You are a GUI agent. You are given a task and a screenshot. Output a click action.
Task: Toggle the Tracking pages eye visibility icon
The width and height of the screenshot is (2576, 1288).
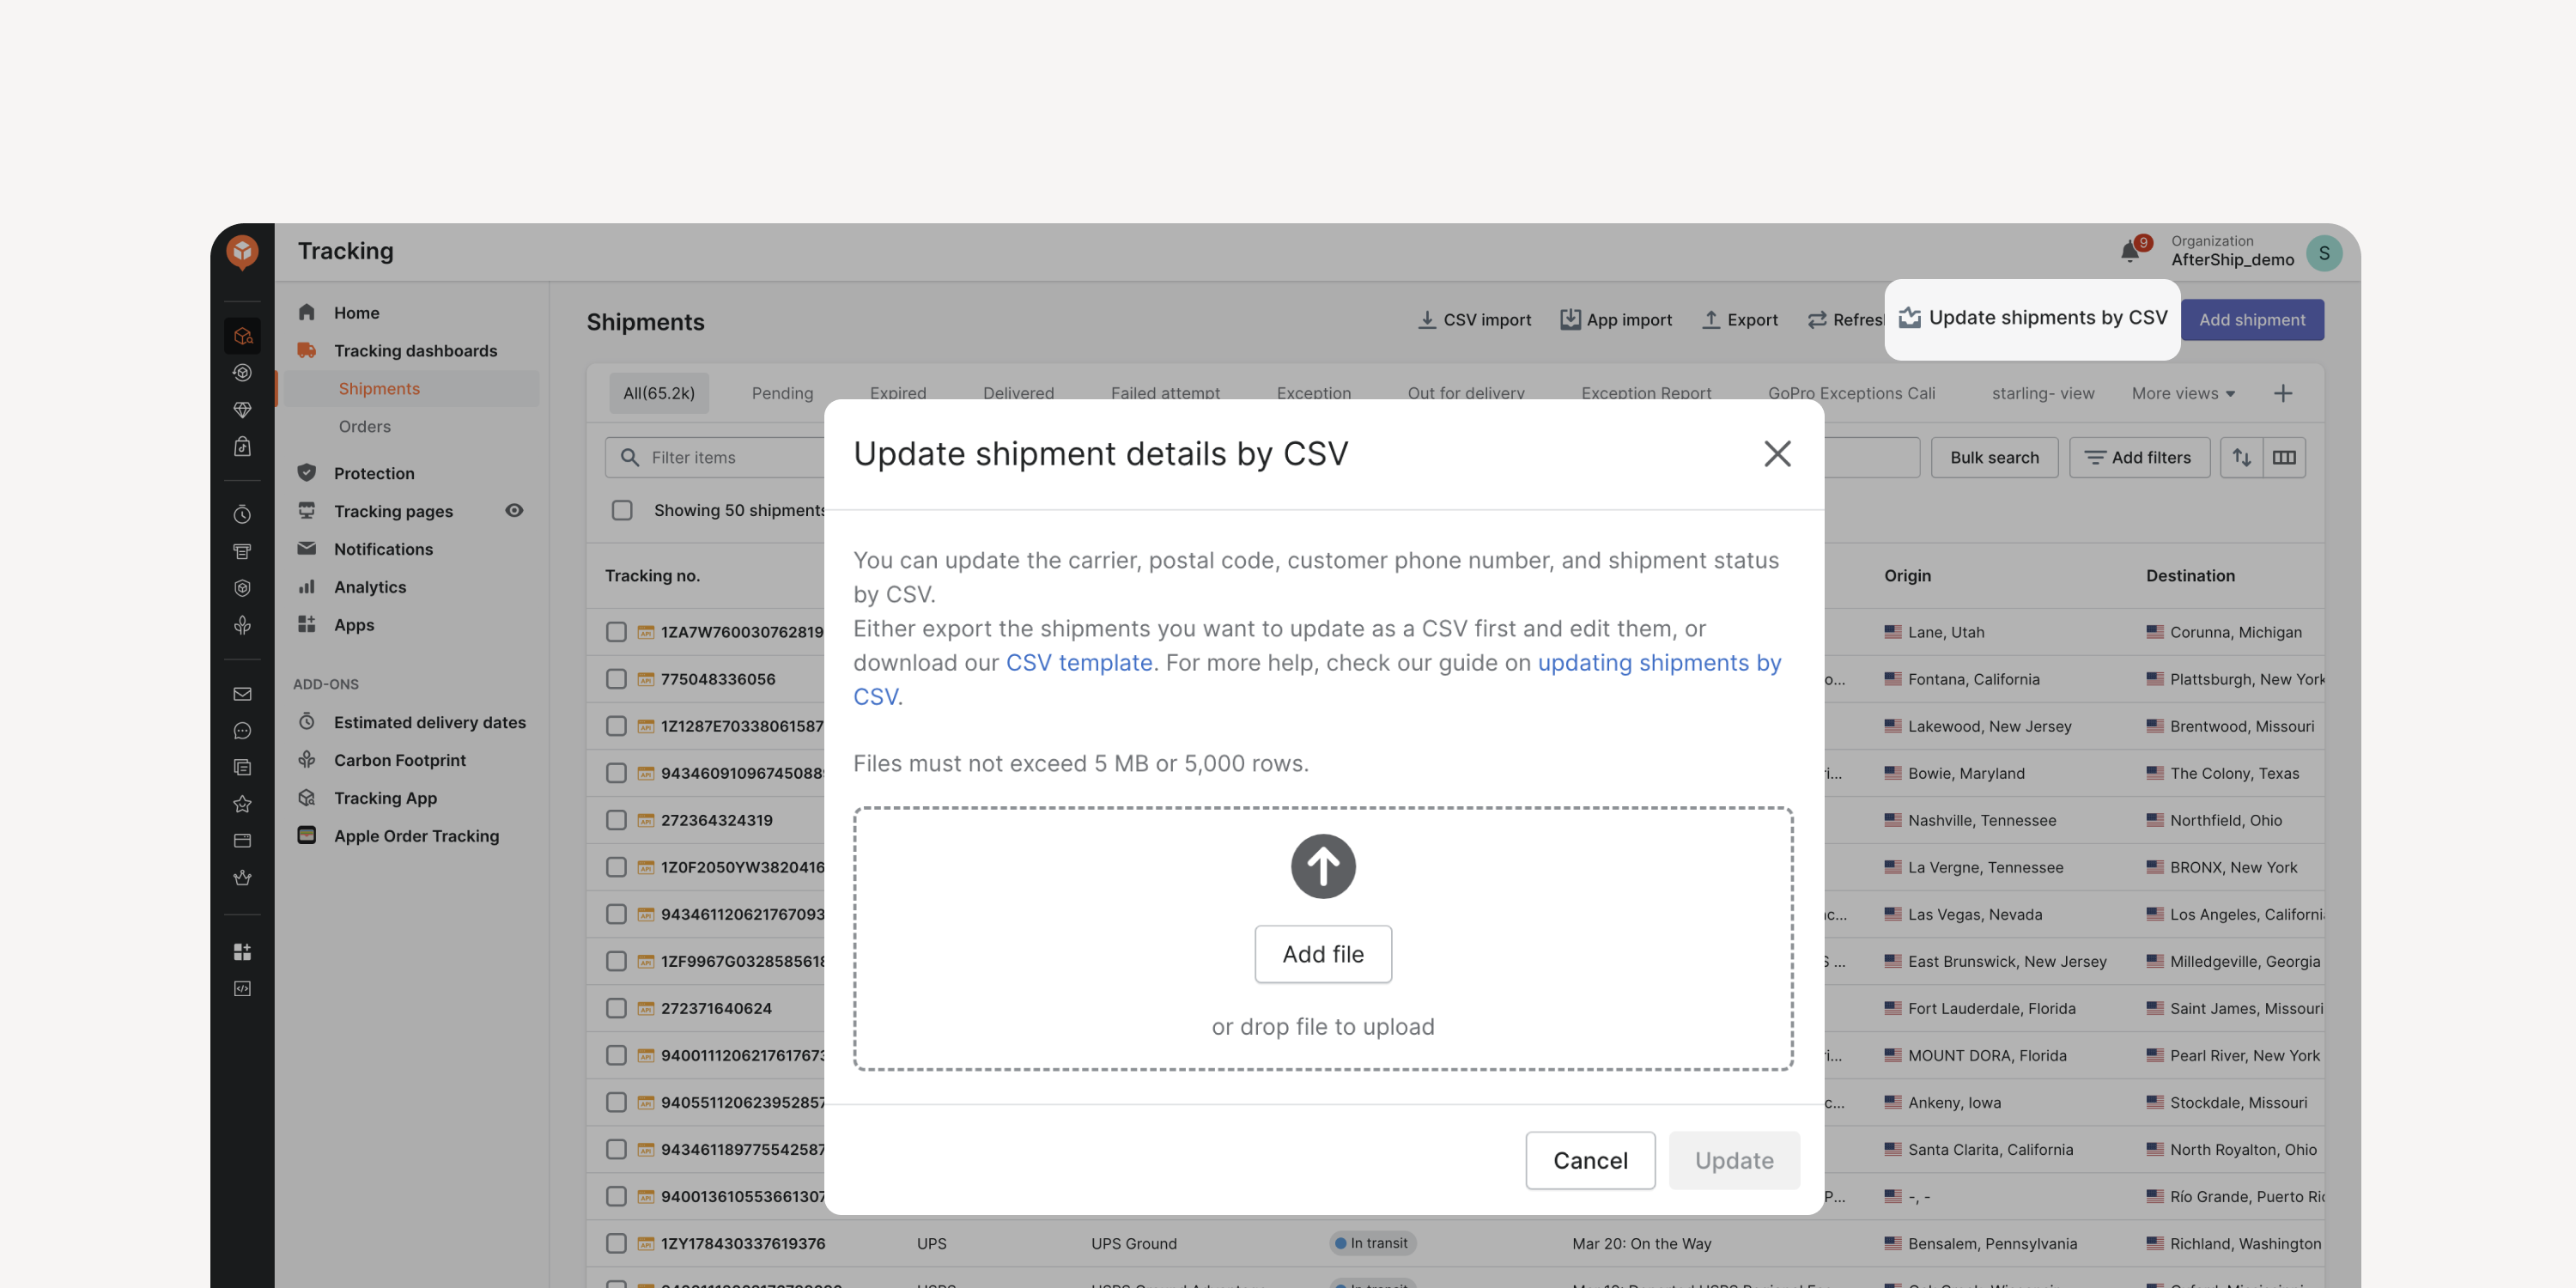pos(514,510)
